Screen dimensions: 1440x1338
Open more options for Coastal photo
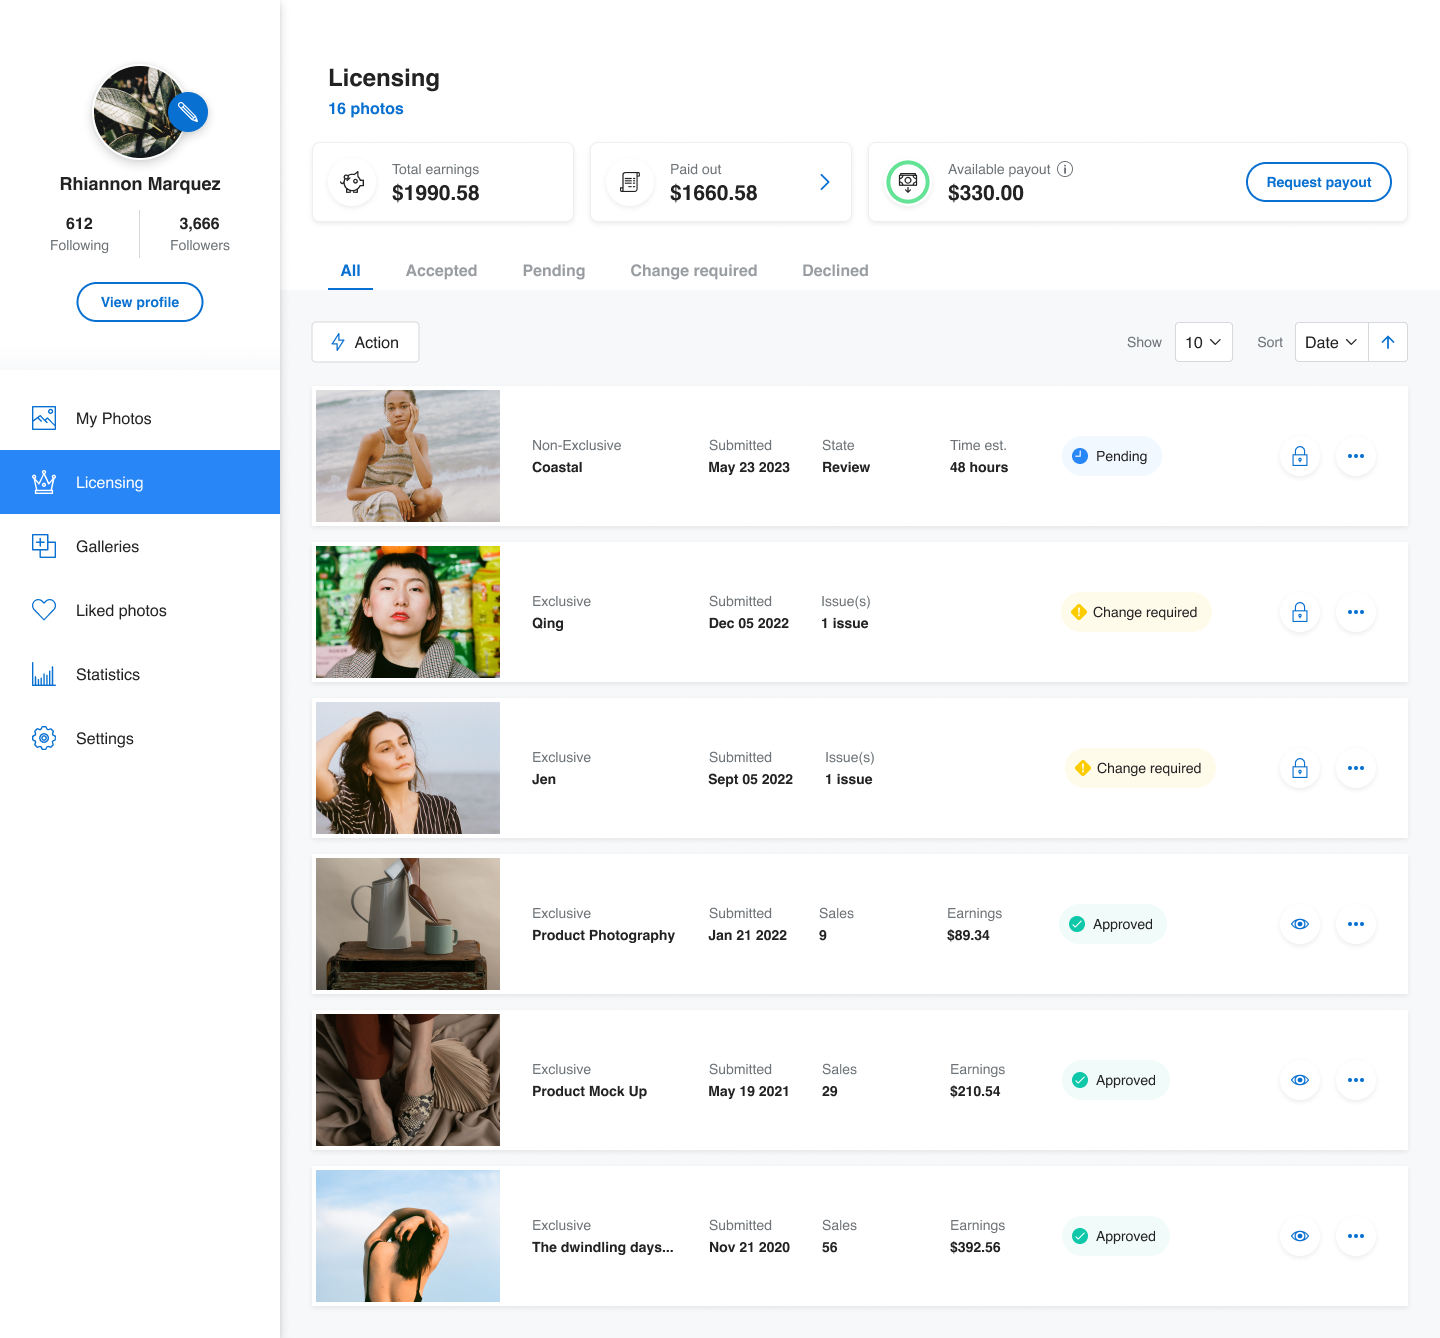point(1356,456)
